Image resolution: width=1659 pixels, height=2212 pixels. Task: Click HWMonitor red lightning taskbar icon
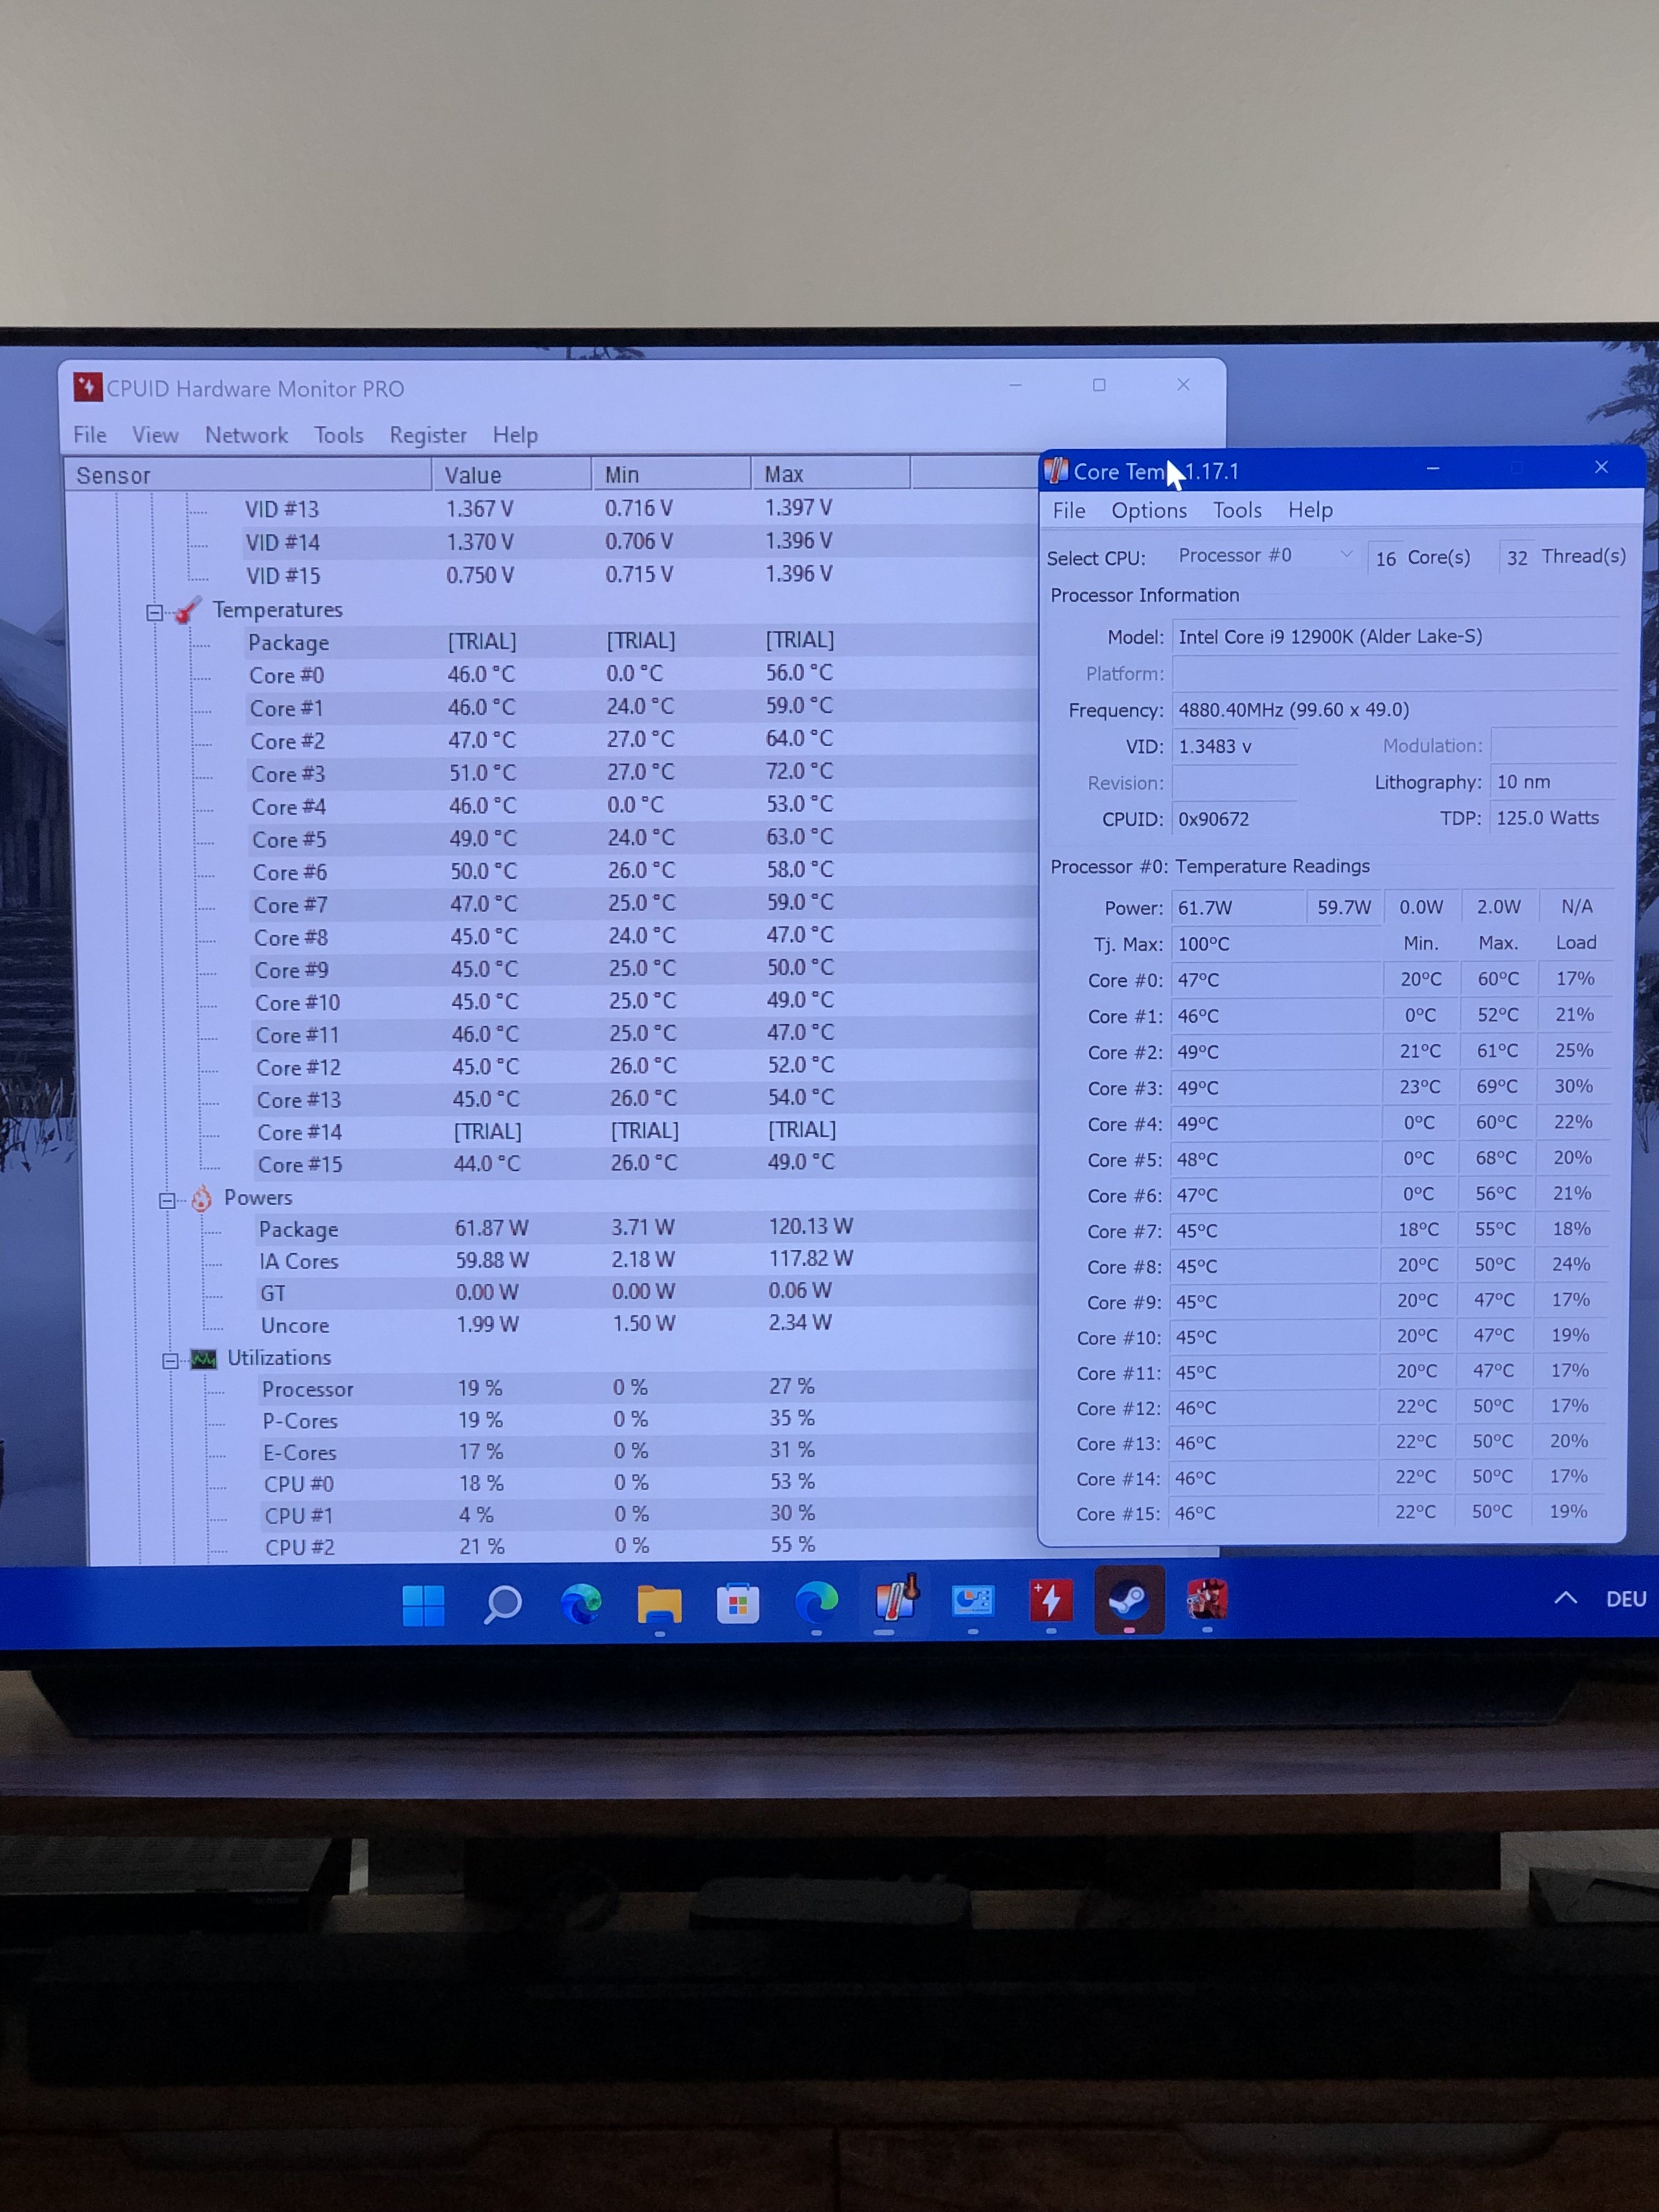pos(1051,1600)
